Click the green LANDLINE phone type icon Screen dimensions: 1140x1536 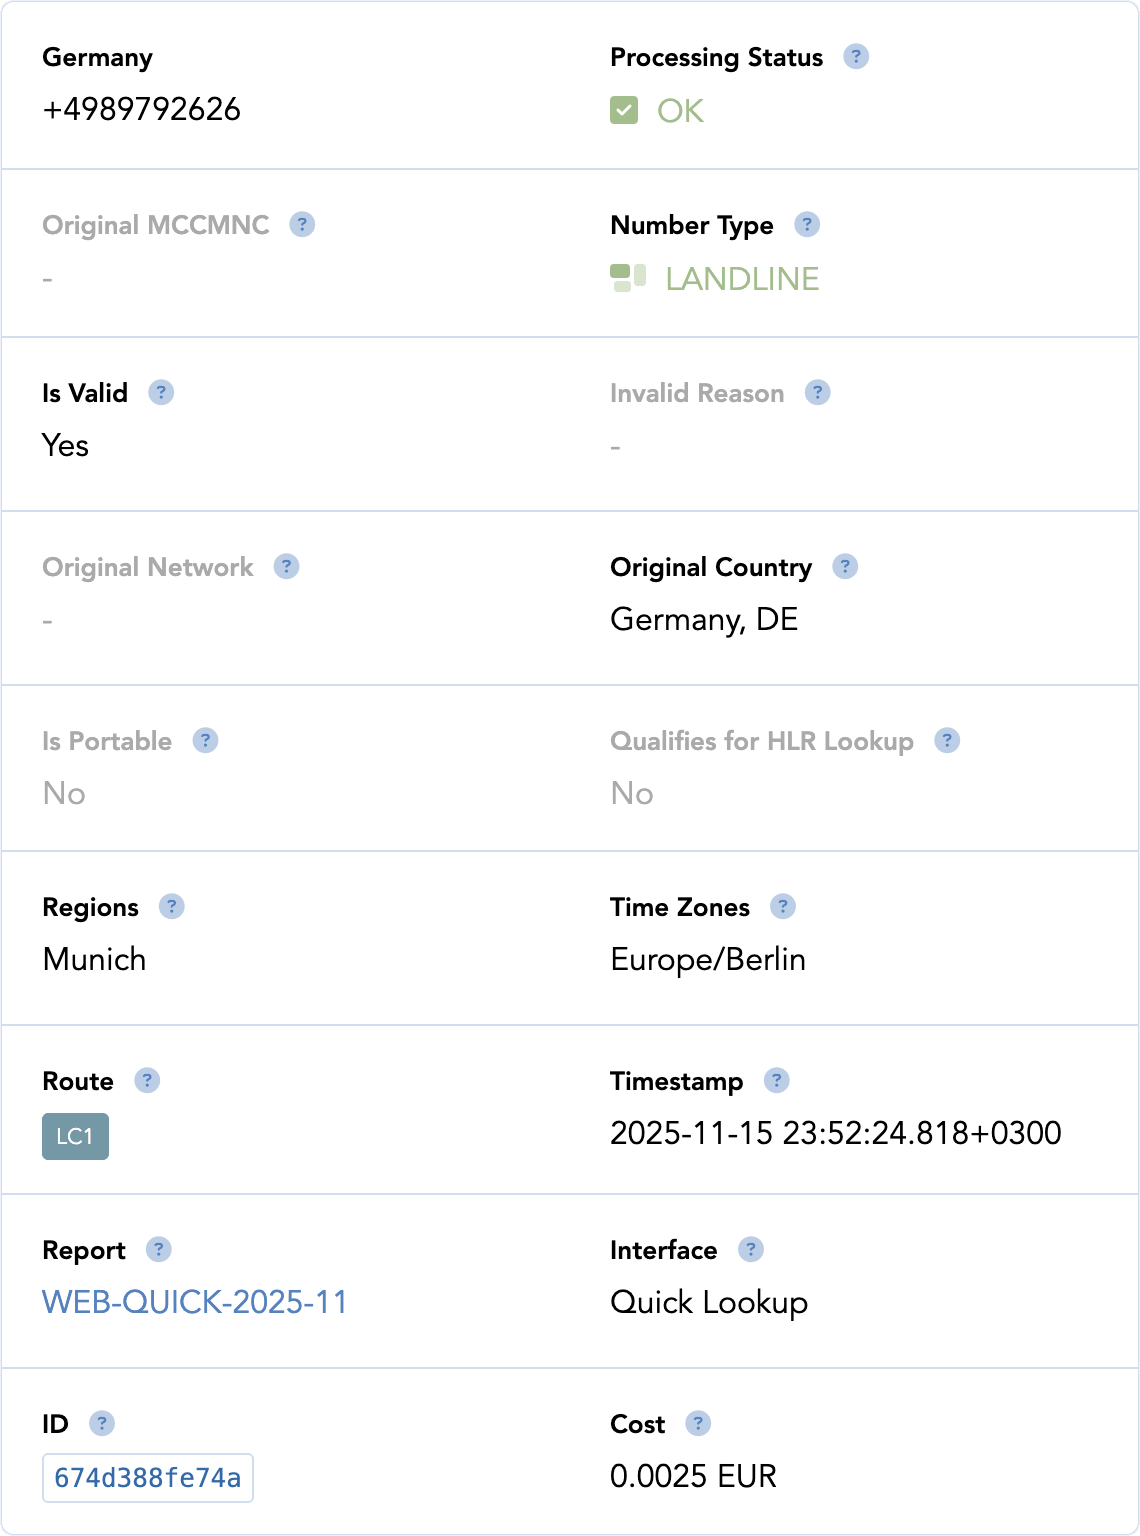click(628, 278)
